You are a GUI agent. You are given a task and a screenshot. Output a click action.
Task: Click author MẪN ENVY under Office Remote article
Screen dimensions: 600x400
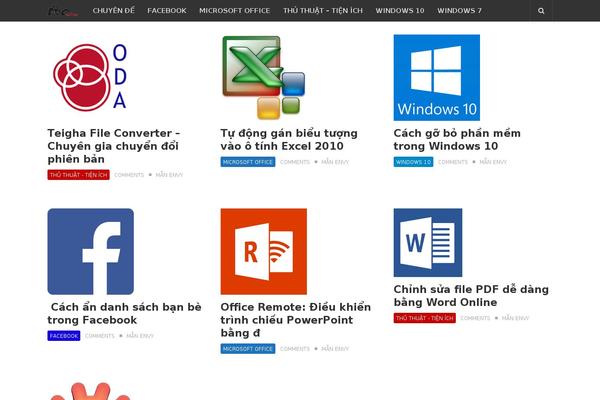pyautogui.click(x=335, y=349)
